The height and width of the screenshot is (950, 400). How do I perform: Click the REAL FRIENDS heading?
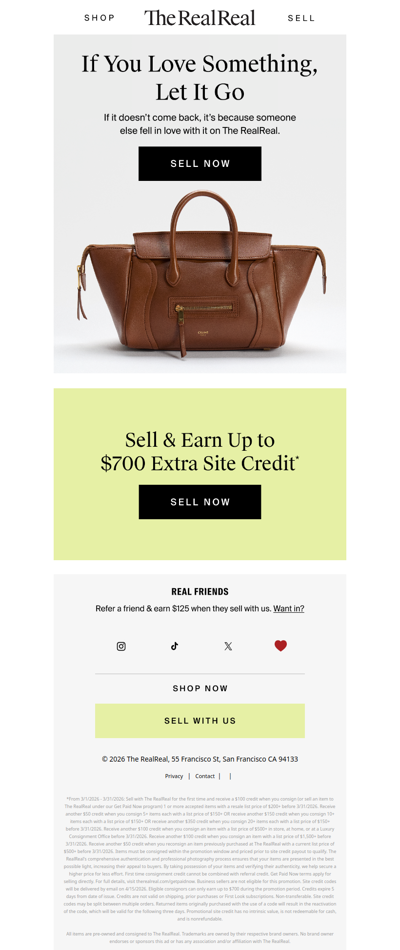pyautogui.click(x=200, y=592)
